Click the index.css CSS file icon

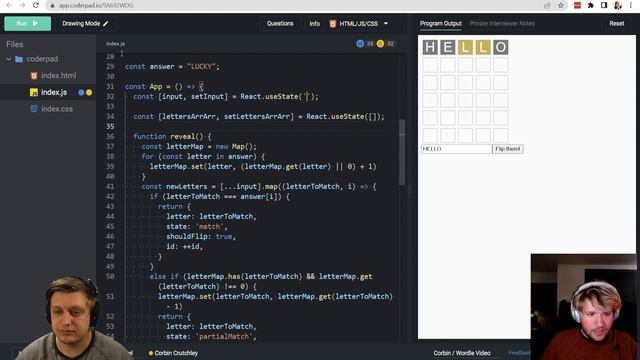pyautogui.click(x=34, y=109)
